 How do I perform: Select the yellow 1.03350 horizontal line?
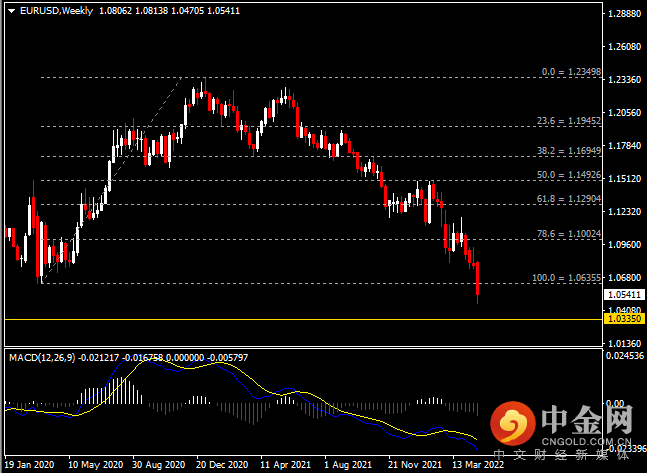(303, 319)
